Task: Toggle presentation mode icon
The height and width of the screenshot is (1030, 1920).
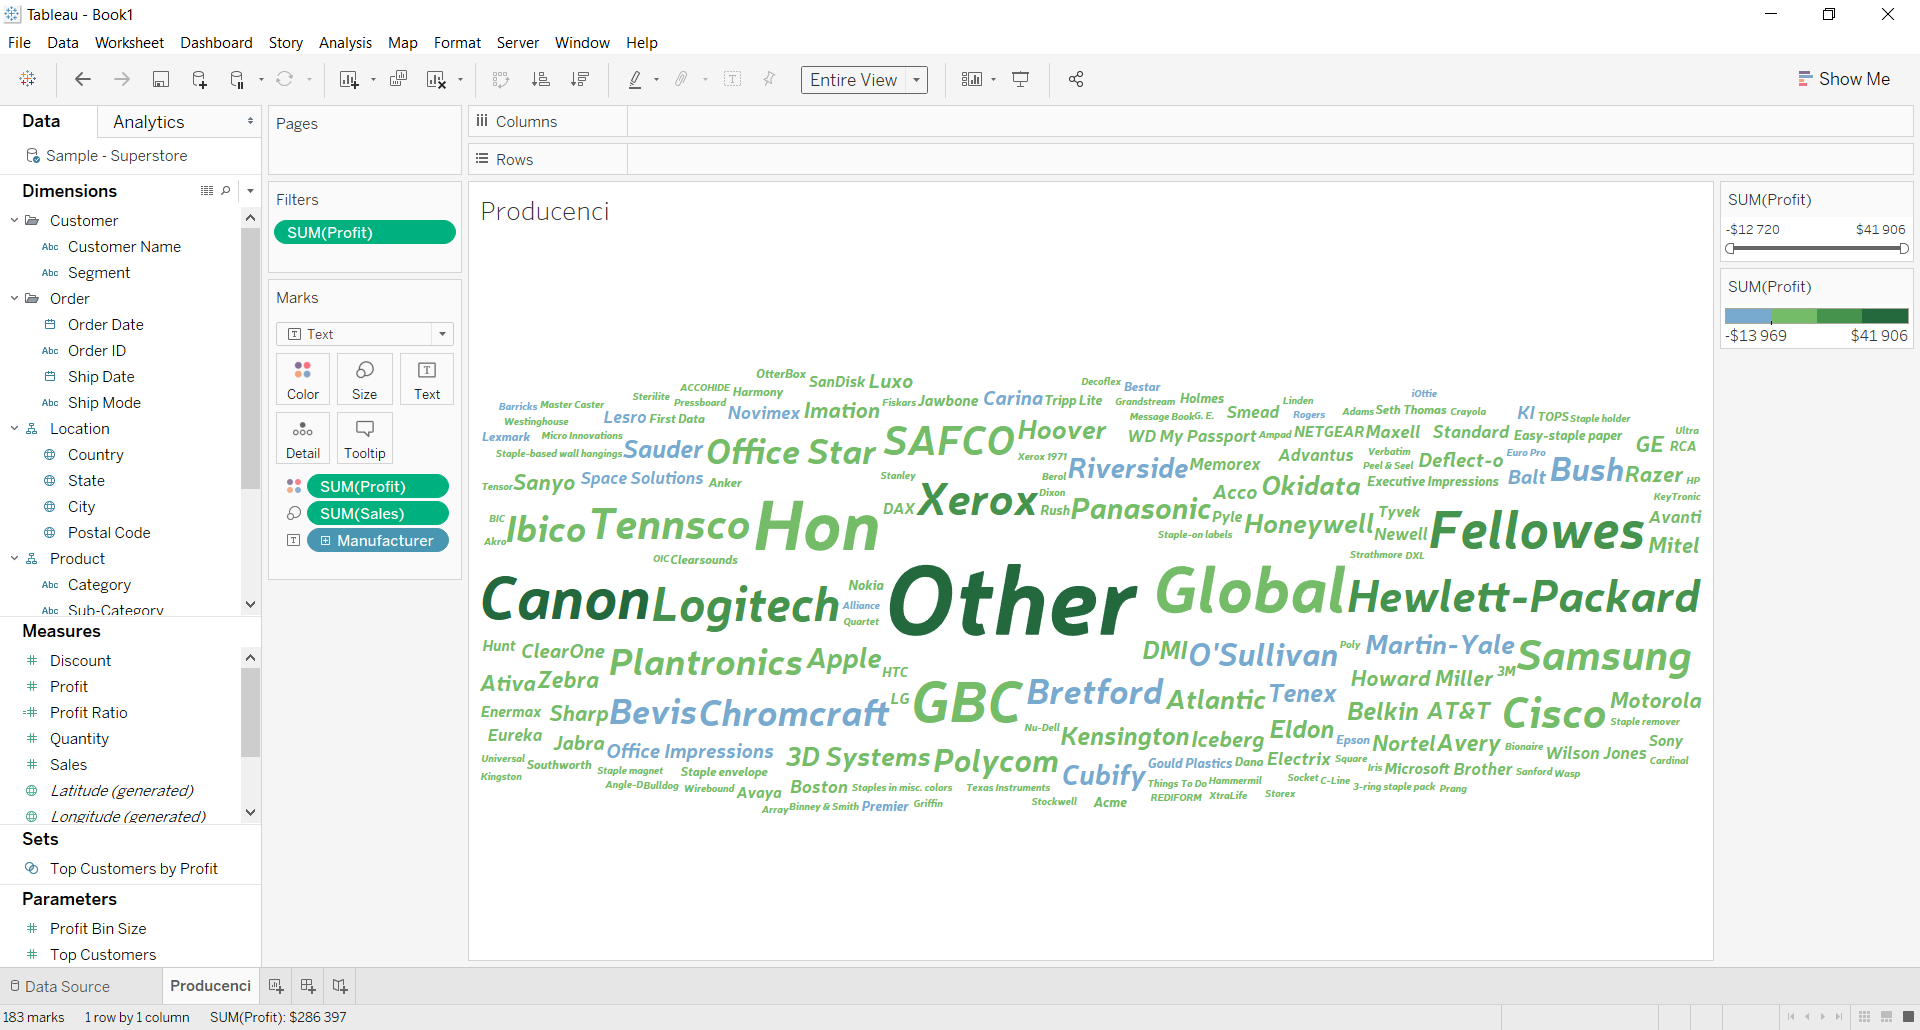Action: [x=1021, y=80]
